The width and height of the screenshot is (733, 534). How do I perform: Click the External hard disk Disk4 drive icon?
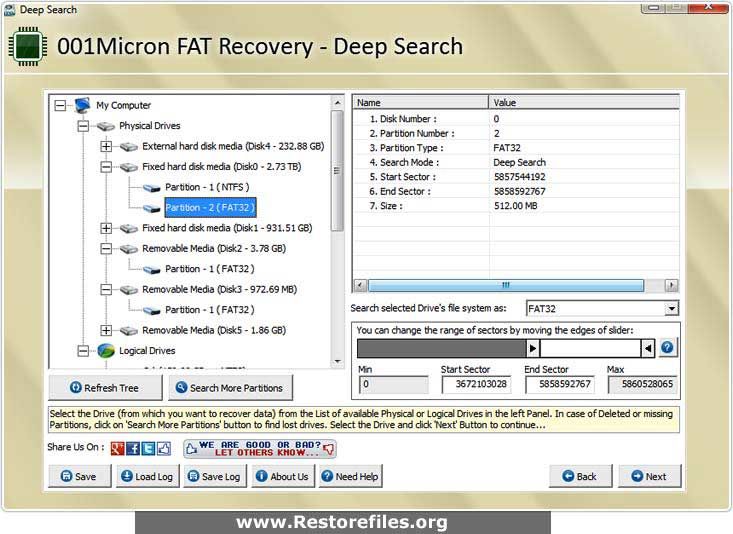[129, 147]
